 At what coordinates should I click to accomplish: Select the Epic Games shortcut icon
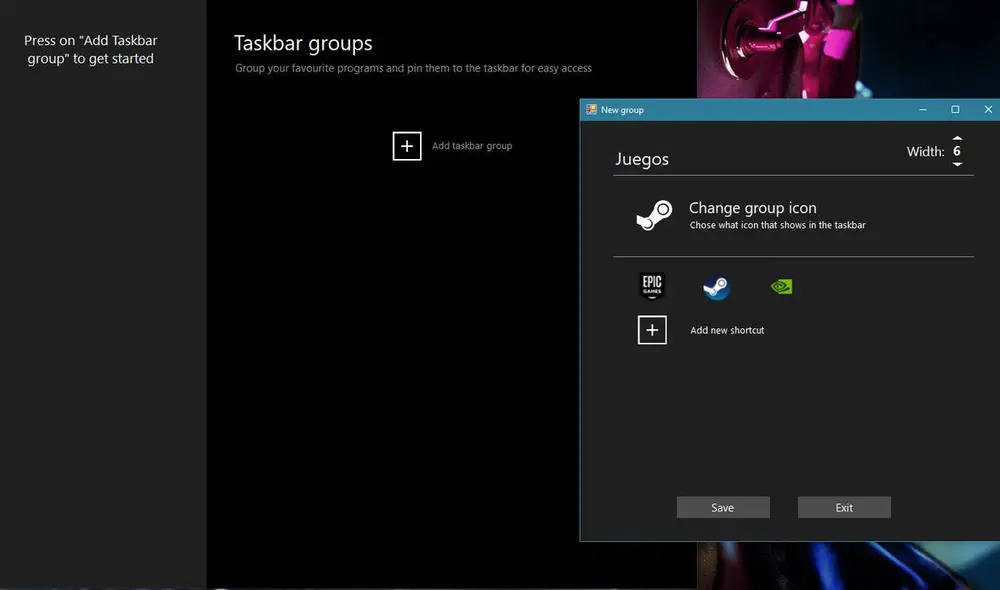point(652,287)
